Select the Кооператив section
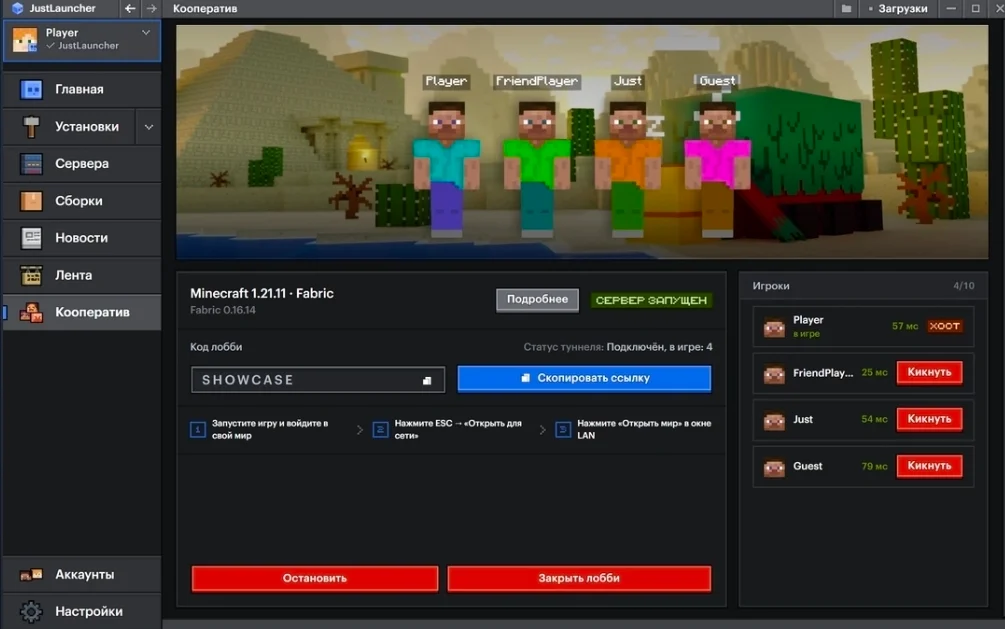 pyautogui.click(x=82, y=312)
